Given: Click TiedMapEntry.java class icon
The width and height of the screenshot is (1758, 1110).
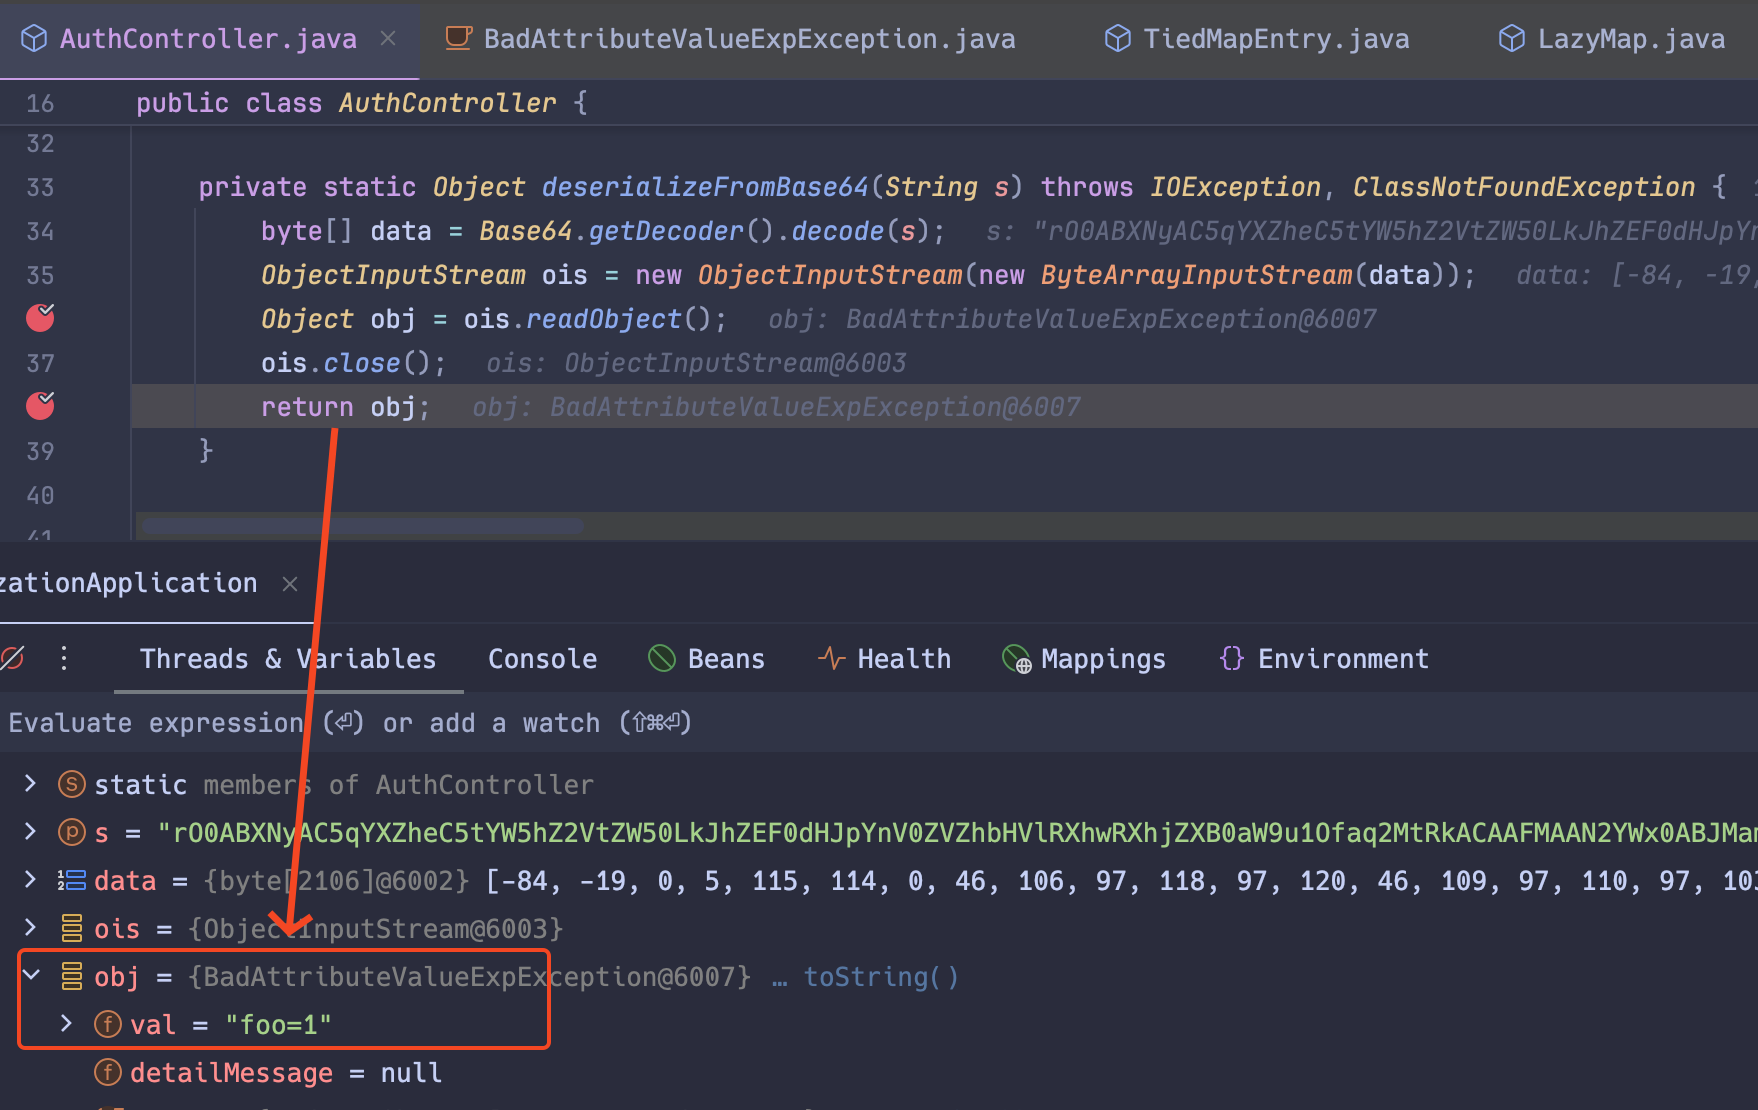Looking at the screenshot, I should 1117,39.
